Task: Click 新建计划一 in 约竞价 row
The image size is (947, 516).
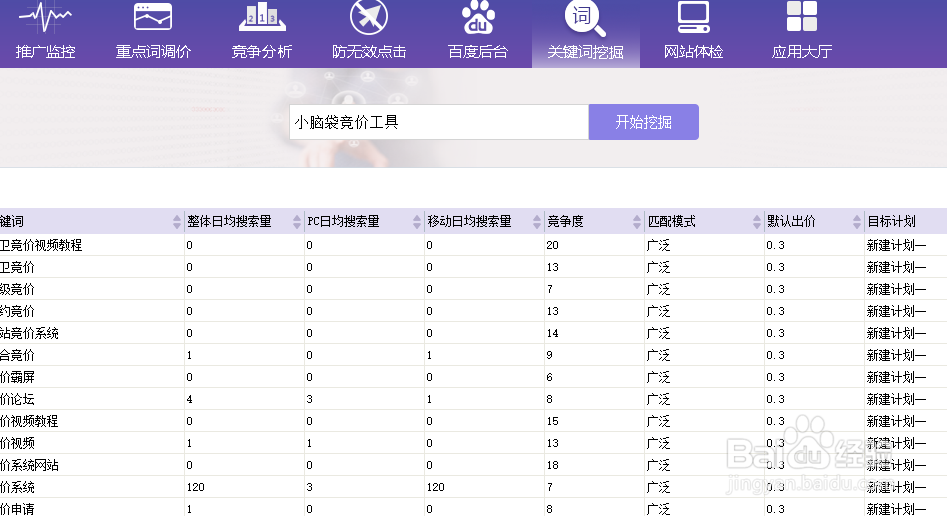Action: click(x=896, y=312)
